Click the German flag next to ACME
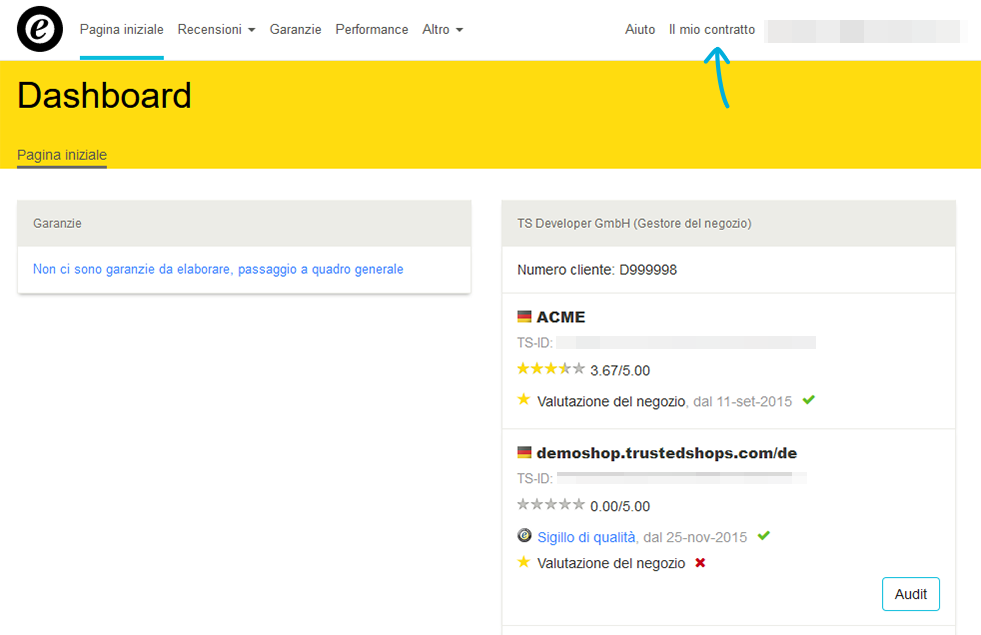The height and width of the screenshot is (635, 981). coord(524,317)
